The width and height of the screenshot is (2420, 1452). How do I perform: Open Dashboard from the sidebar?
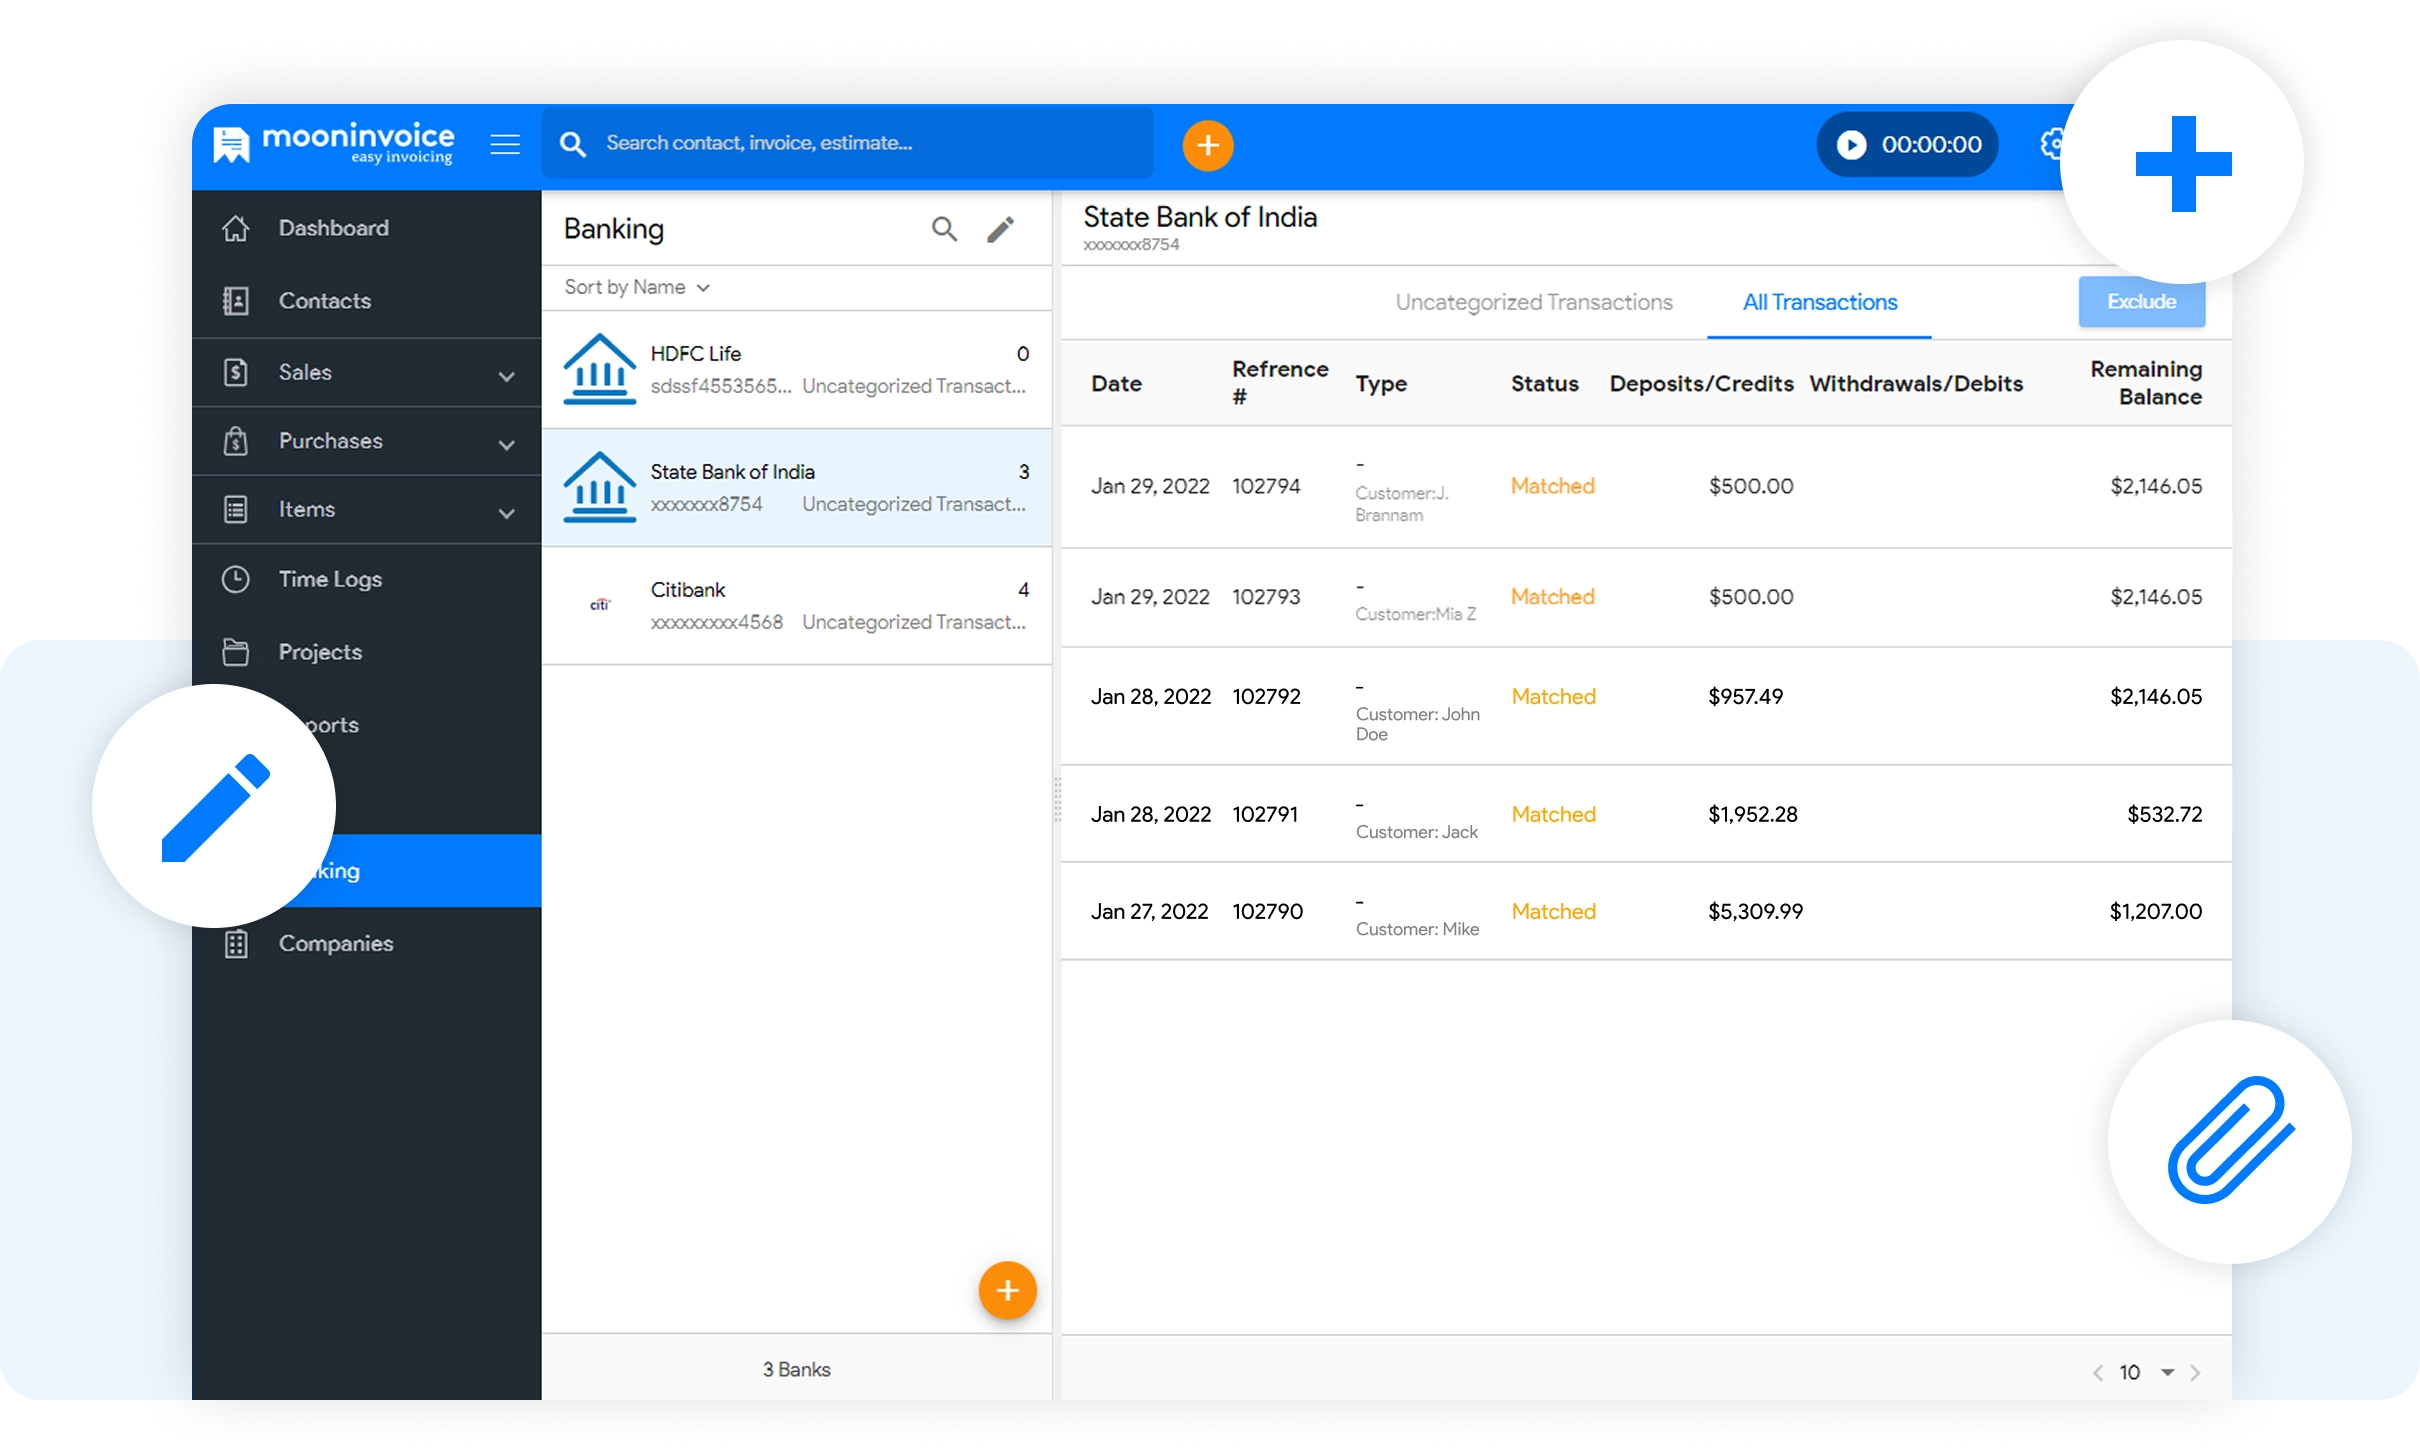[x=333, y=228]
